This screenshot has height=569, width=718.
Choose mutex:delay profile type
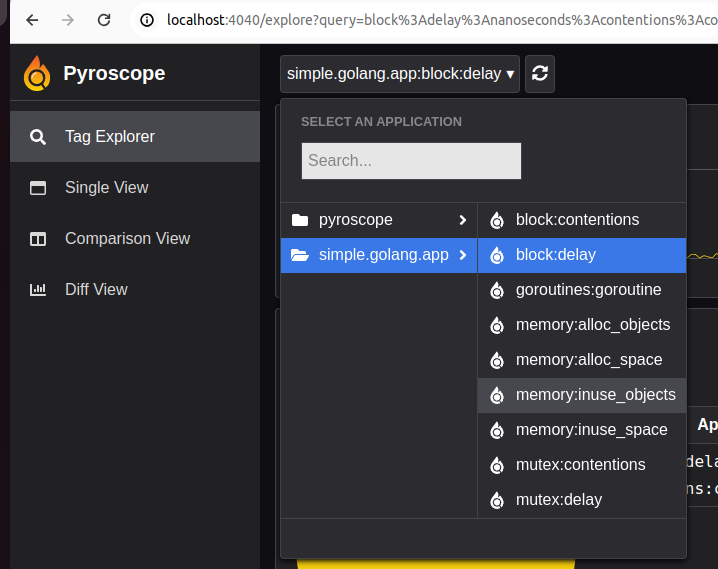click(558, 500)
